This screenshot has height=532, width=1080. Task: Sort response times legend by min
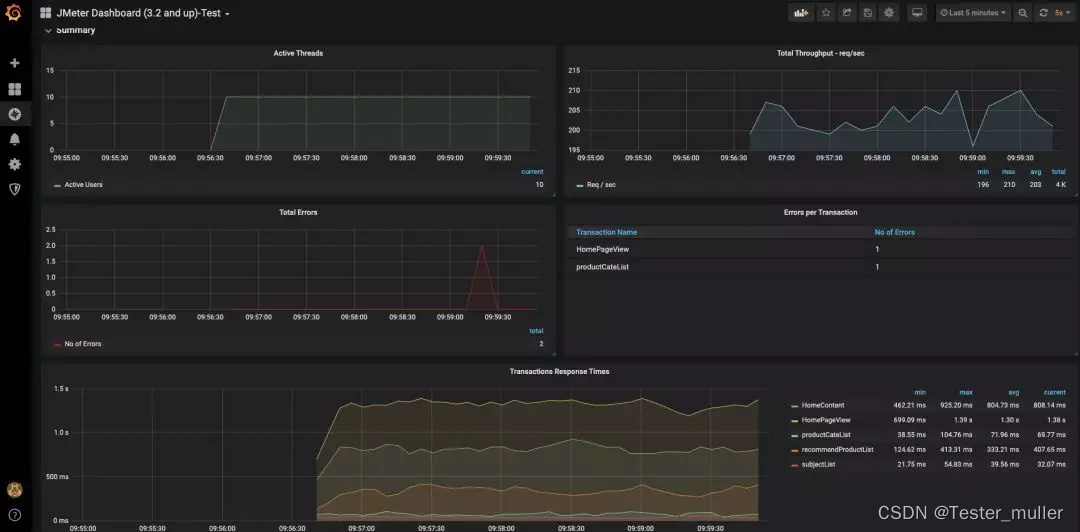point(920,392)
